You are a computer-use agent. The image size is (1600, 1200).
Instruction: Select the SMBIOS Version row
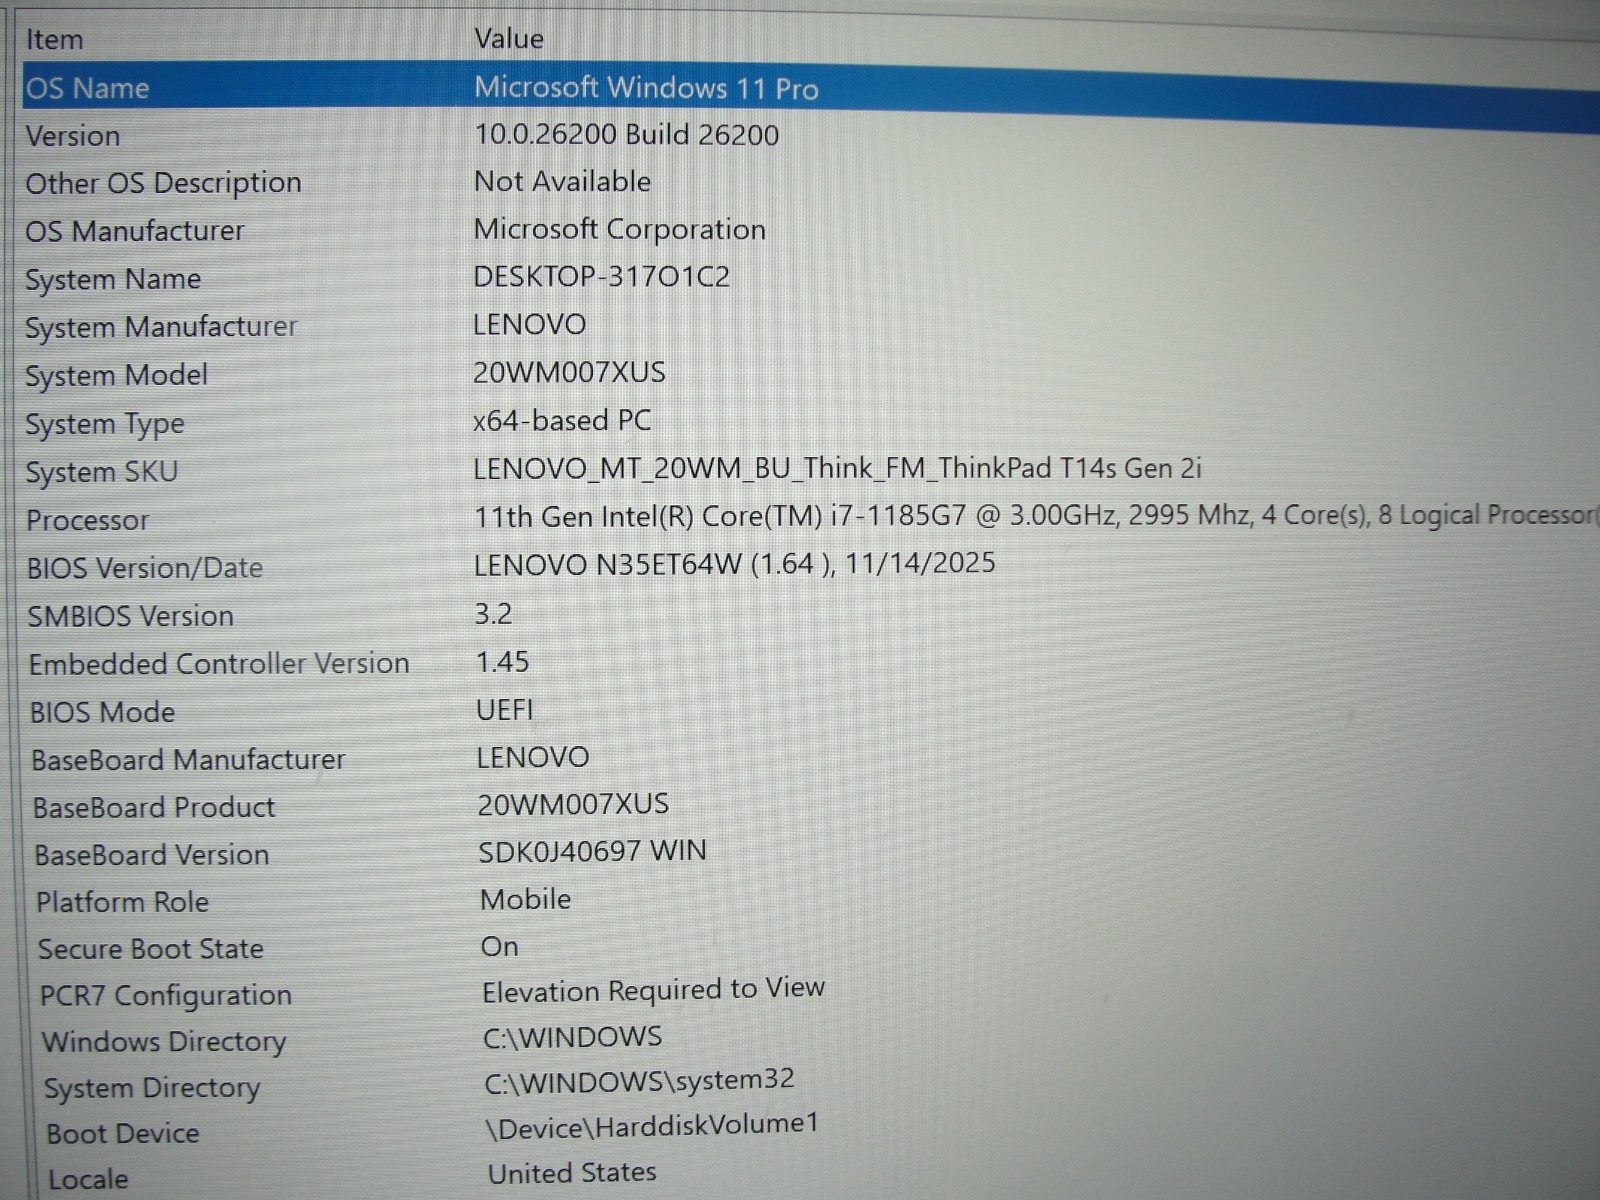tap(130, 616)
